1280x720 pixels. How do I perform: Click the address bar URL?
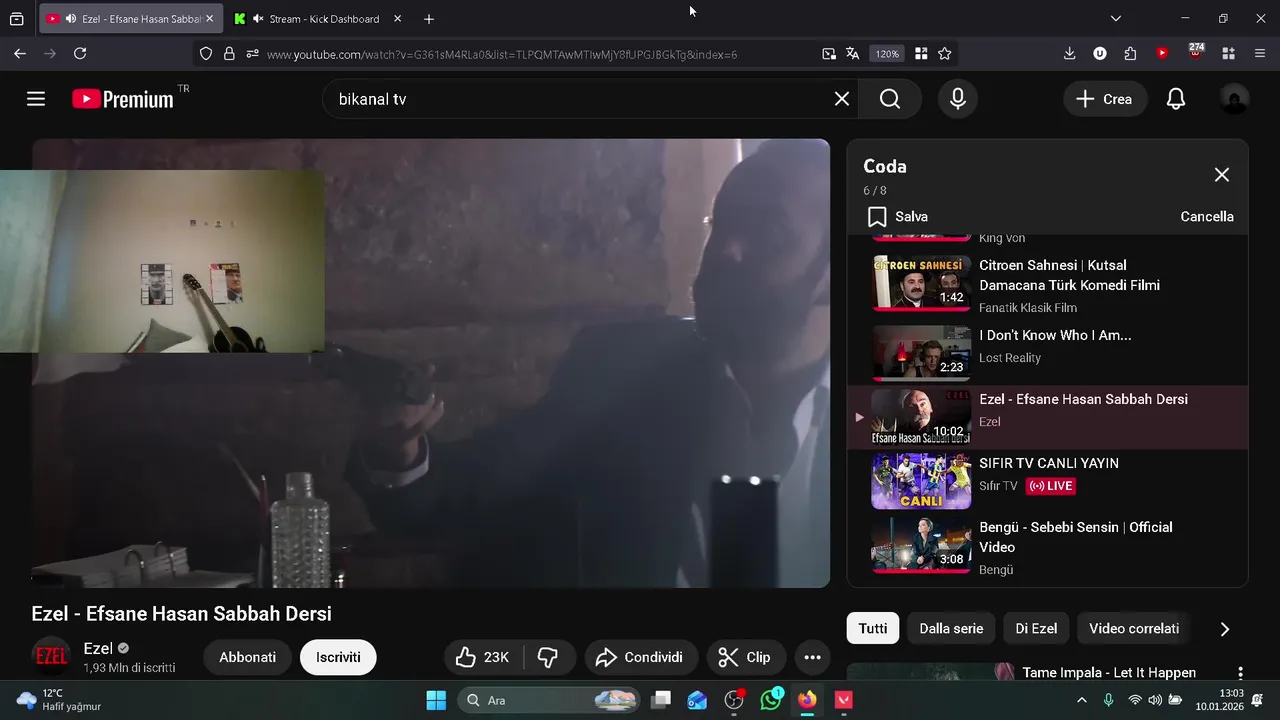click(x=502, y=54)
